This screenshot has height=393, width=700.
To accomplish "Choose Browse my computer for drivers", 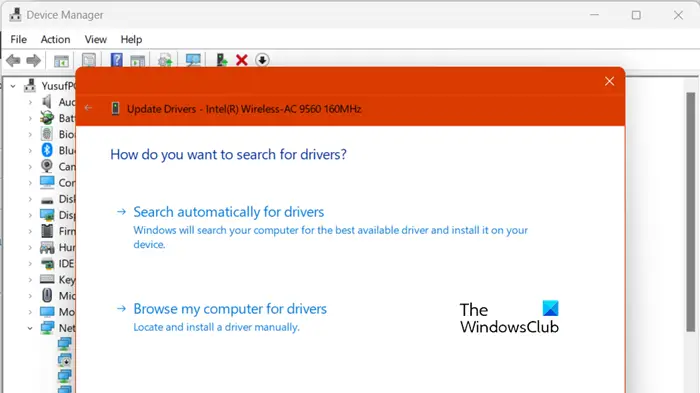I will 230,309.
